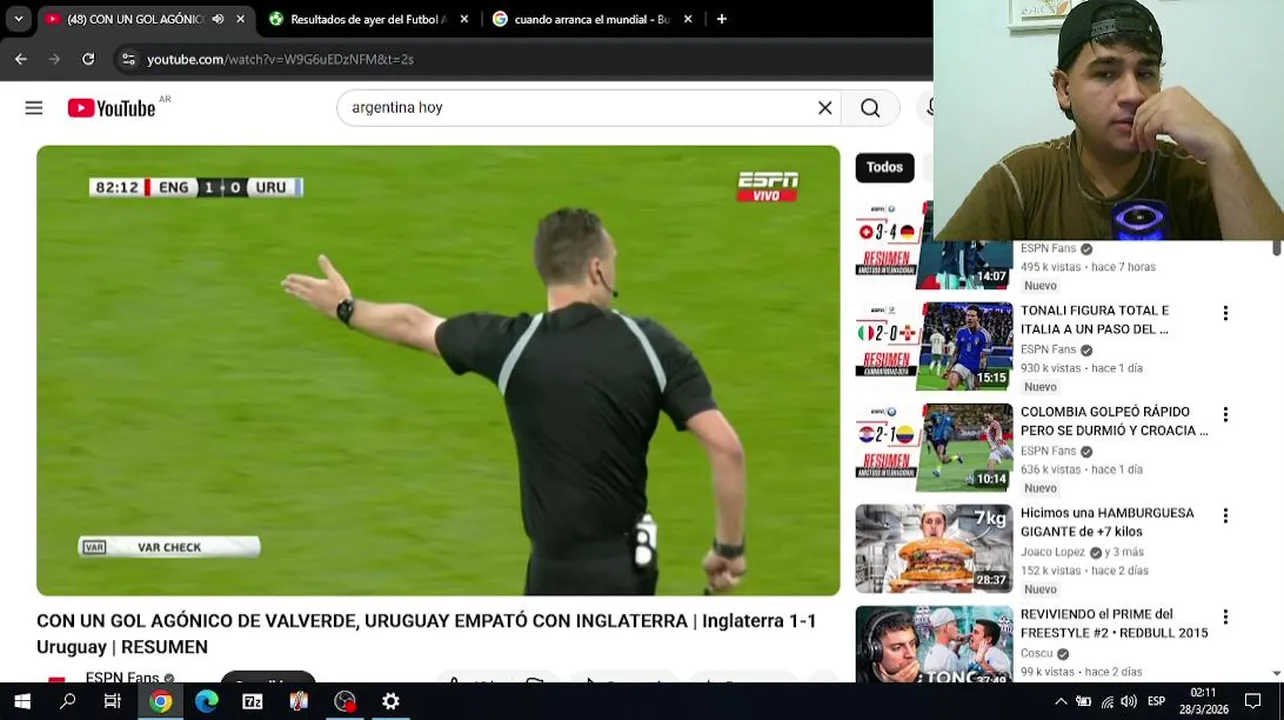Open the giant hamburger 7kg thumbnail
The image size is (1284, 720).
click(x=934, y=548)
